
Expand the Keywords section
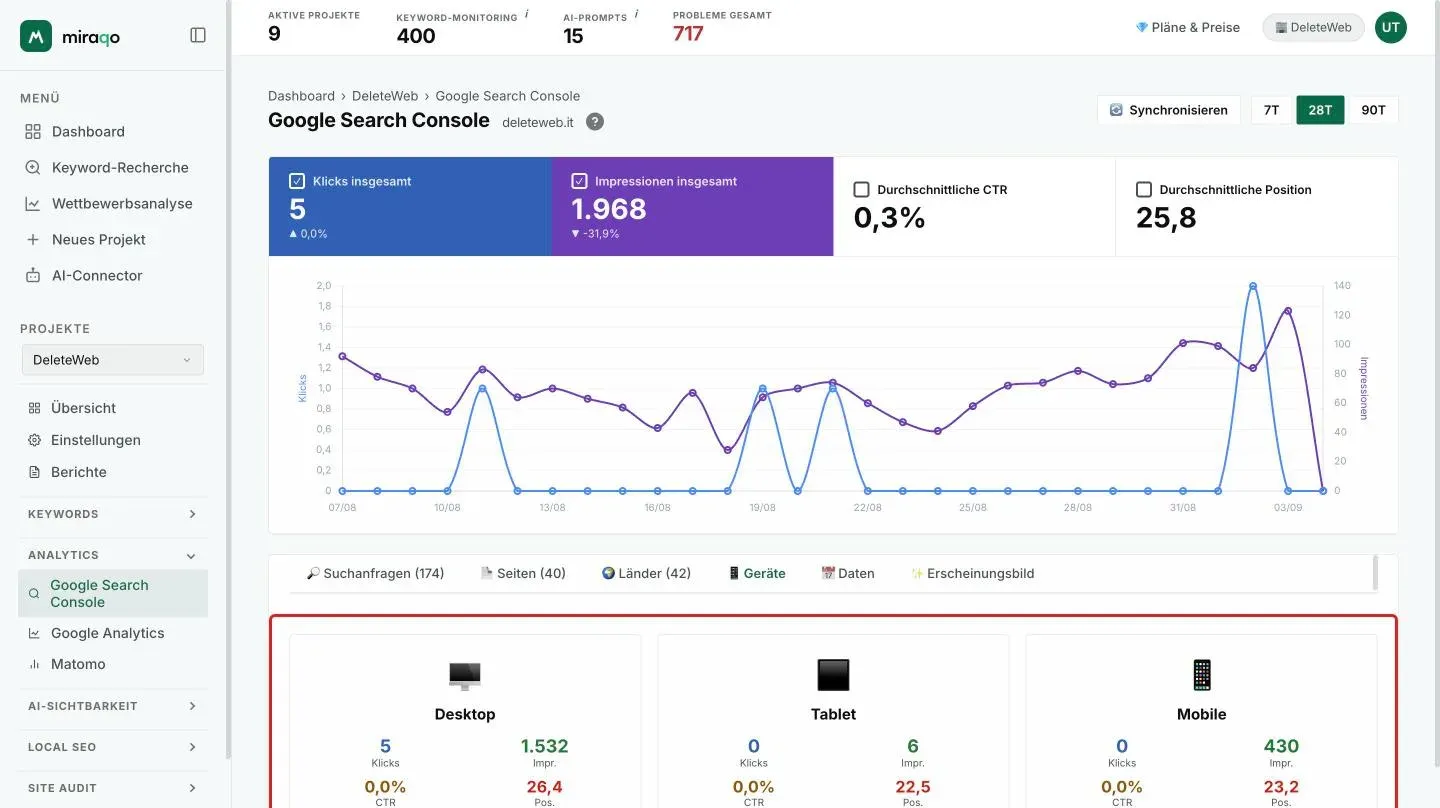coord(113,514)
